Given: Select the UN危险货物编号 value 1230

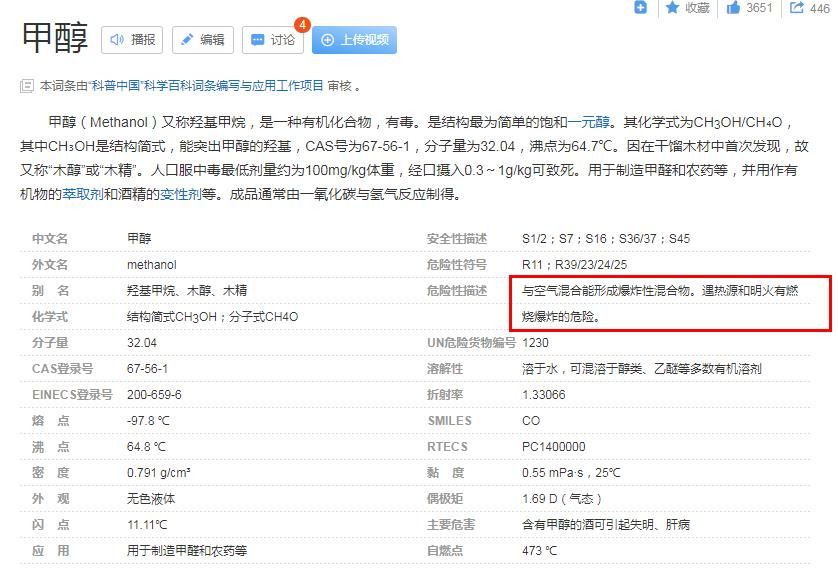Looking at the screenshot, I should 535,343.
